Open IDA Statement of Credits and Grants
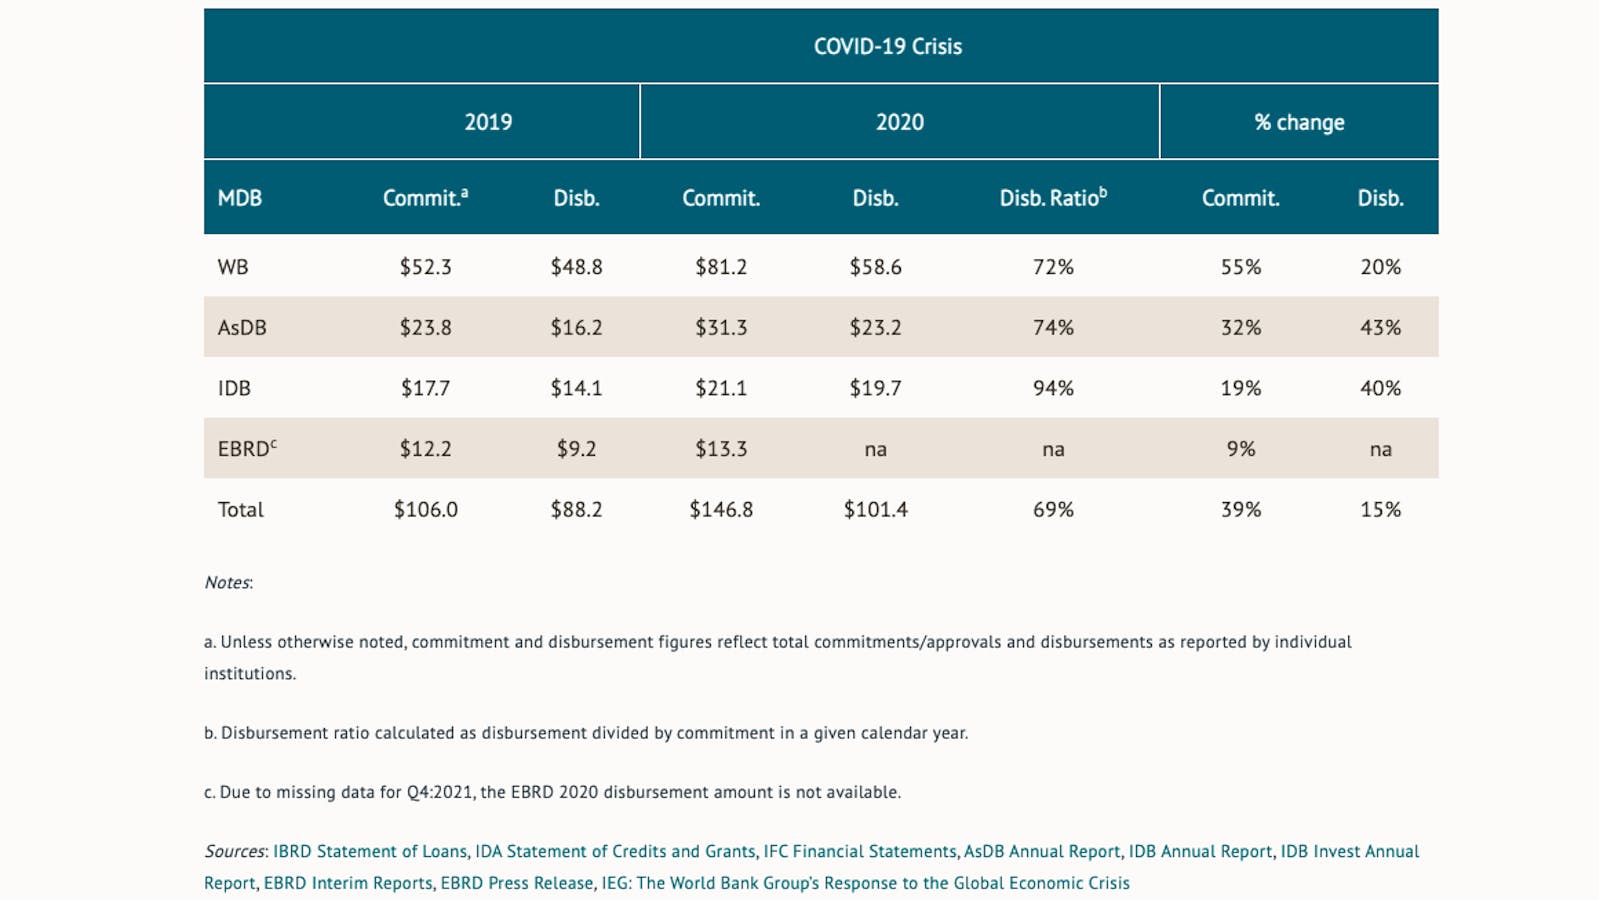 click(615, 851)
